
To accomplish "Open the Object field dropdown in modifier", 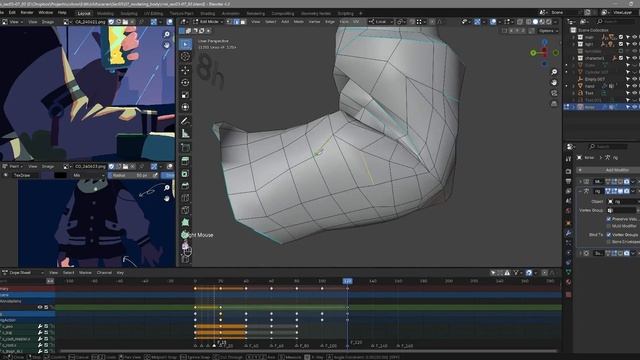I will (x=623, y=202).
